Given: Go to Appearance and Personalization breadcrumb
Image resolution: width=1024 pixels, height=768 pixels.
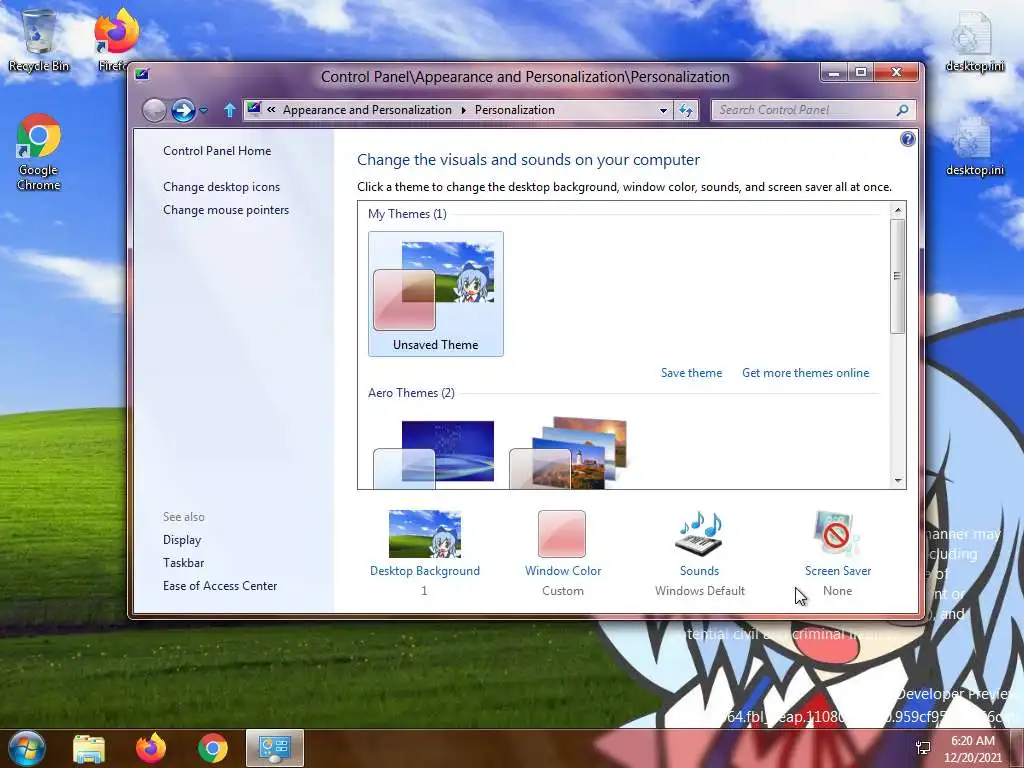Looking at the screenshot, I should pos(367,110).
